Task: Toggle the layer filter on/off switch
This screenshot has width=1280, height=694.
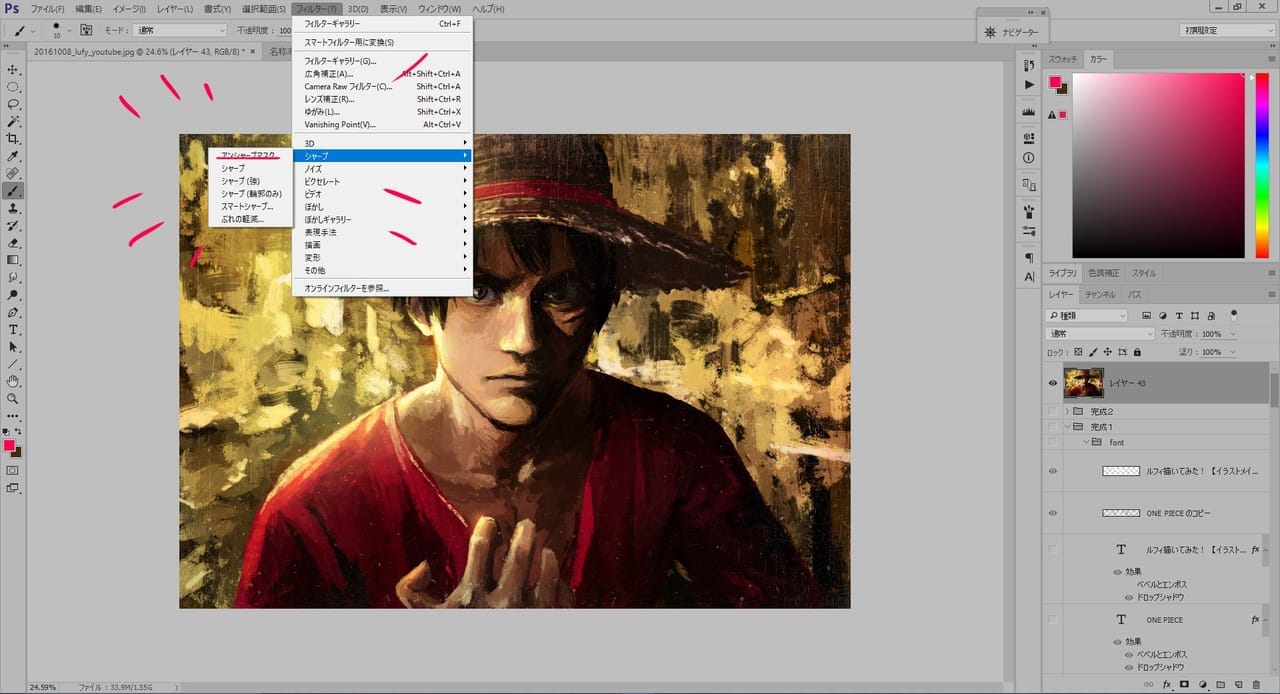Action: (x=1234, y=314)
